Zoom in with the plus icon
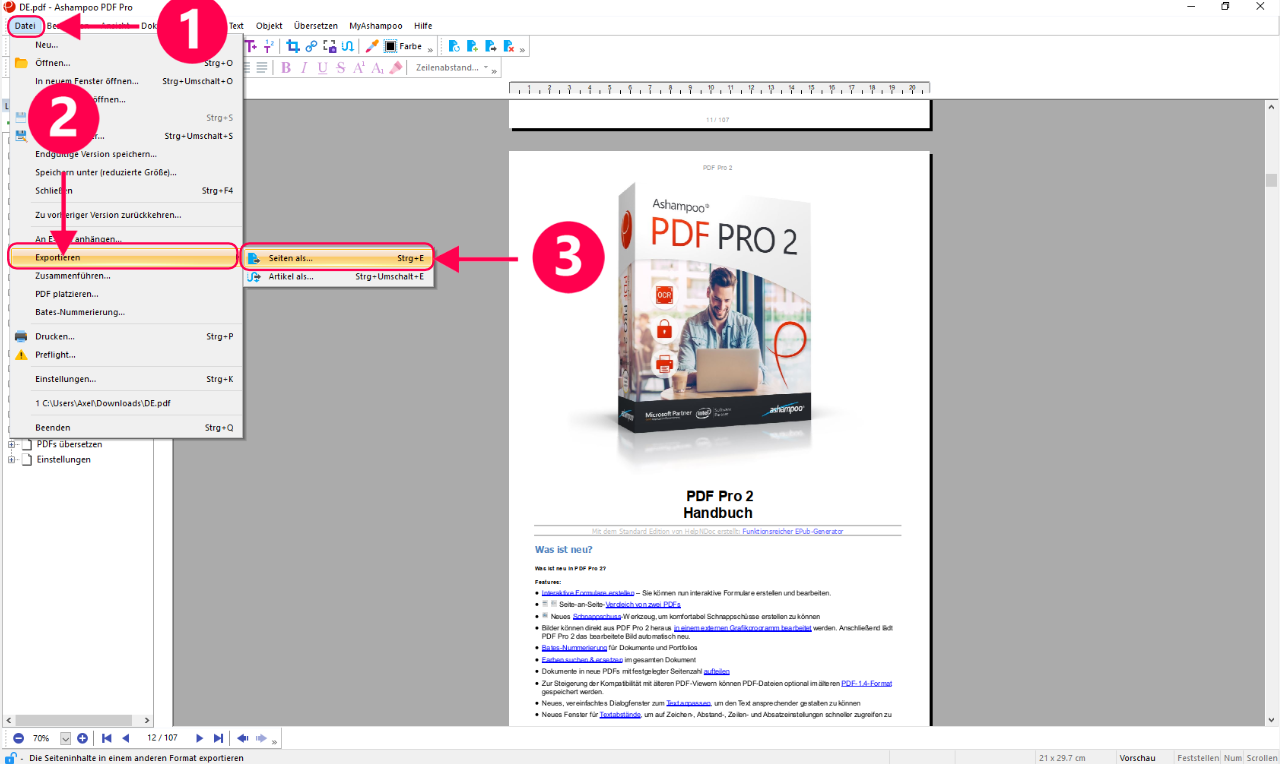Viewport: 1280px width, 764px height. pyautogui.click(x=82, y=738)
